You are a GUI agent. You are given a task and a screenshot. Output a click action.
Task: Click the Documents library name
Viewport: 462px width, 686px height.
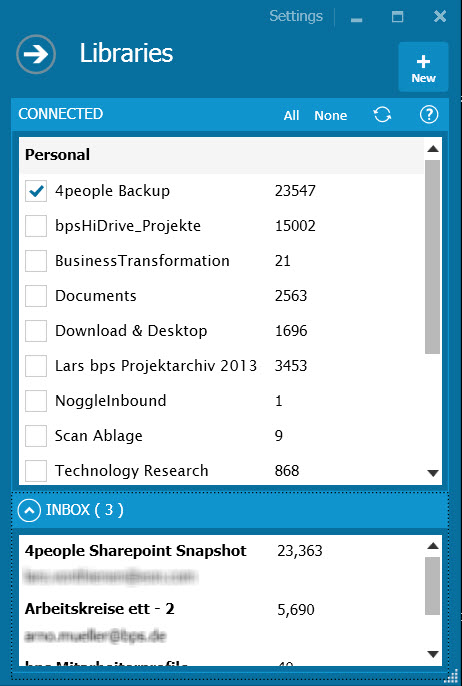tap(96, 296)
